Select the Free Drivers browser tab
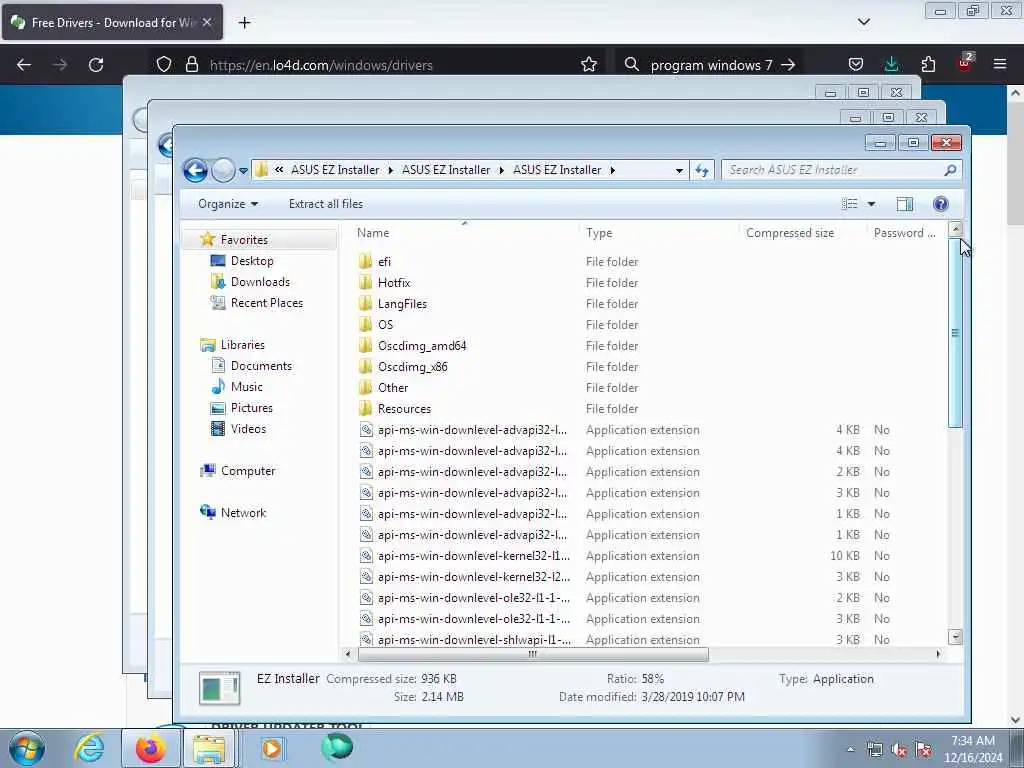1024x768 pixels. tap(112, 22)
